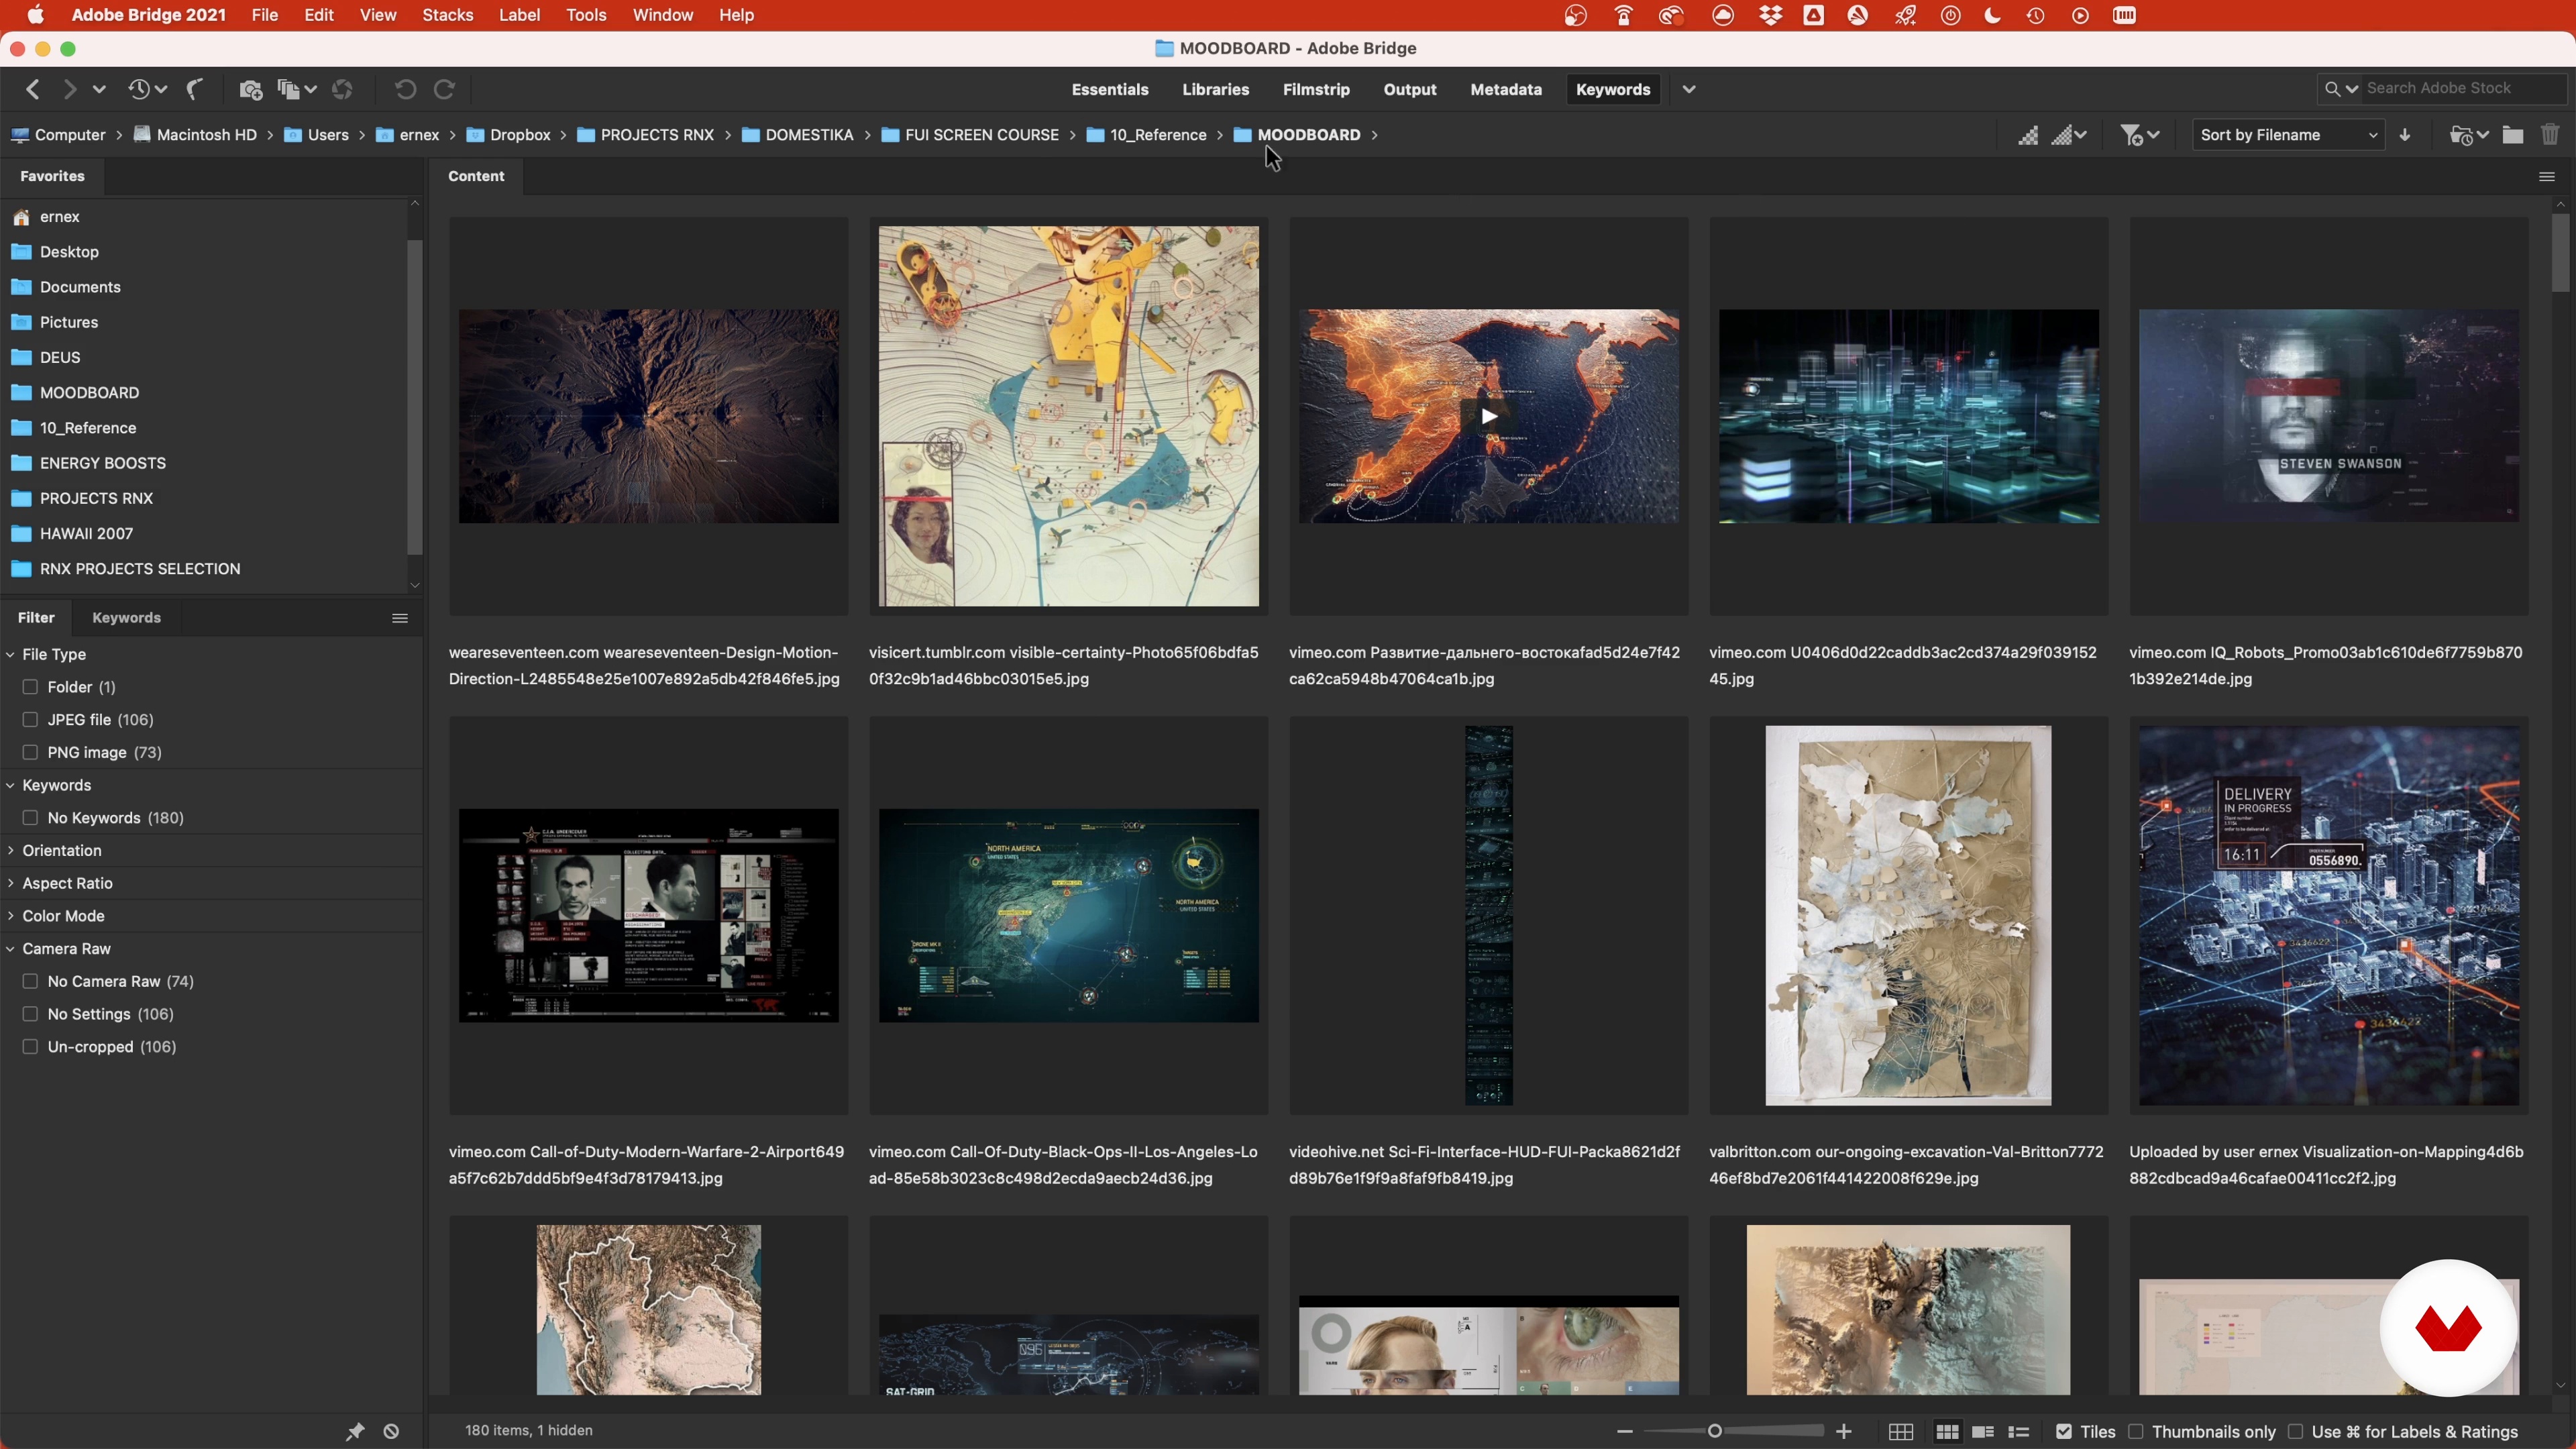Open recent files history icon

146,90
